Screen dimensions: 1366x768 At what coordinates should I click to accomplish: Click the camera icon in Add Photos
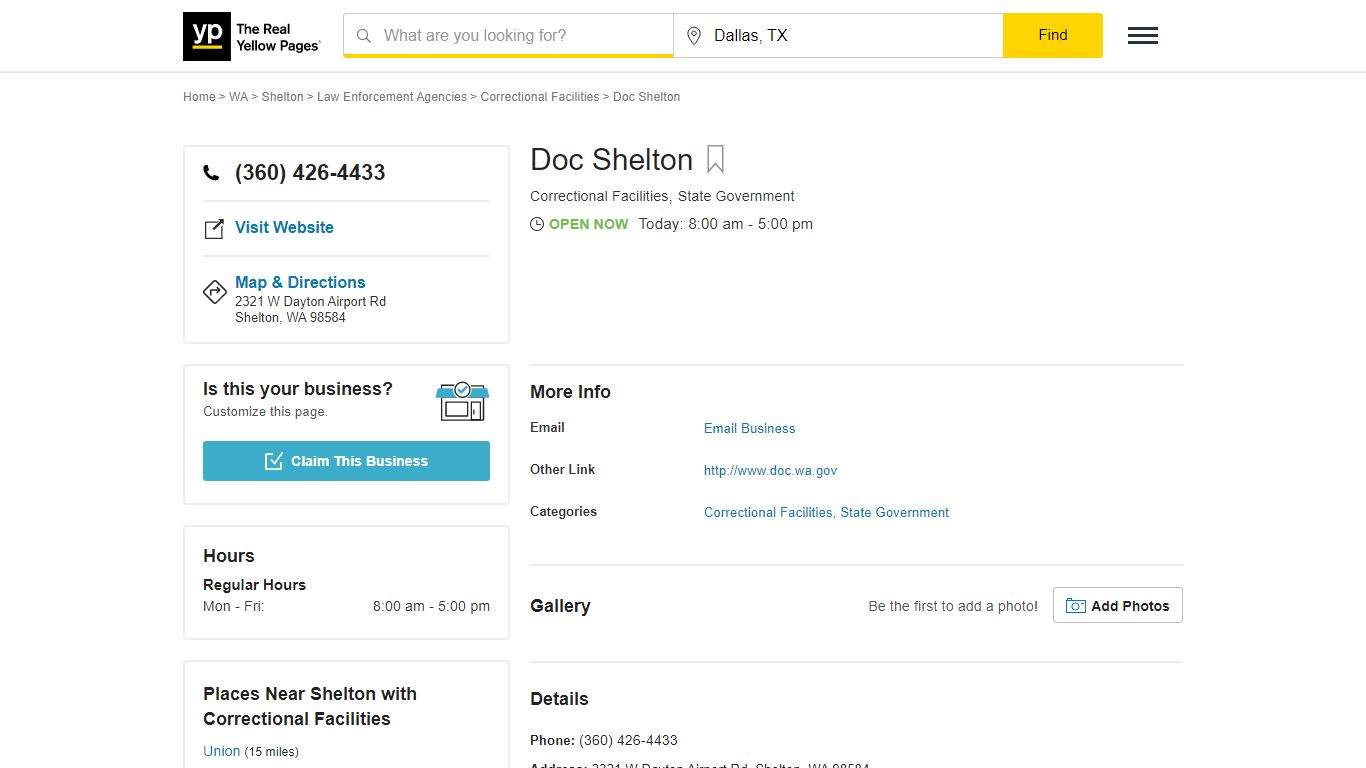[1076, 606]
